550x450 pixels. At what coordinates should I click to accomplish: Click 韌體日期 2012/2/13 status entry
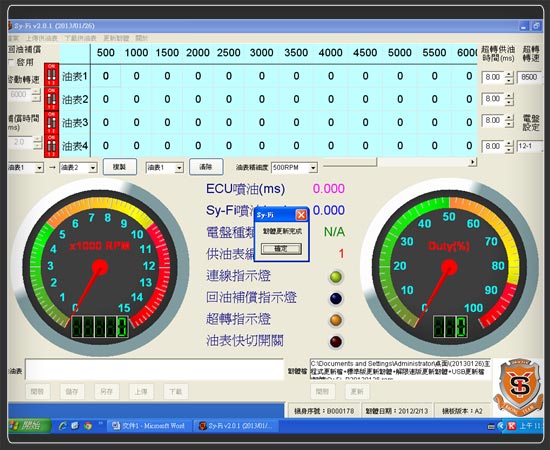pos(397,411)
